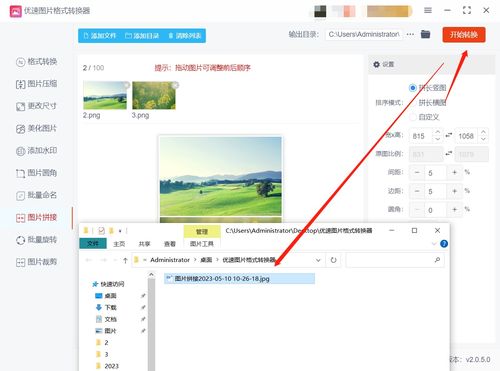Screen dimensions: 500x371
Task: Expand the Explorer ribbon chevron
Action: pyautogui.click(x=434, y=244)
